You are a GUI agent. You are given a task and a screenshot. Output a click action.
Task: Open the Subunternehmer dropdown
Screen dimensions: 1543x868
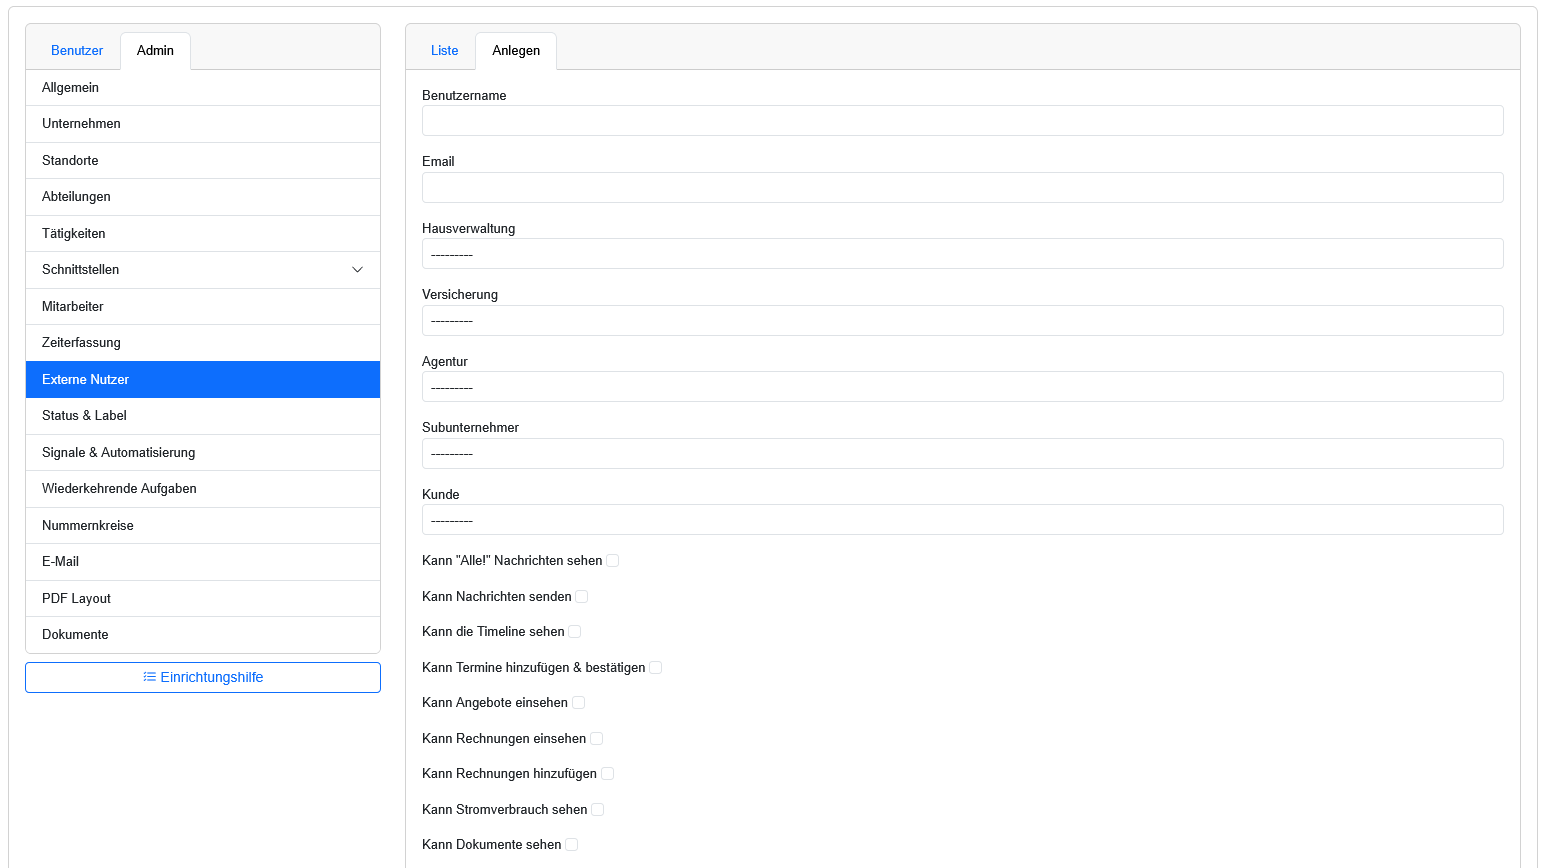[962, 453]
